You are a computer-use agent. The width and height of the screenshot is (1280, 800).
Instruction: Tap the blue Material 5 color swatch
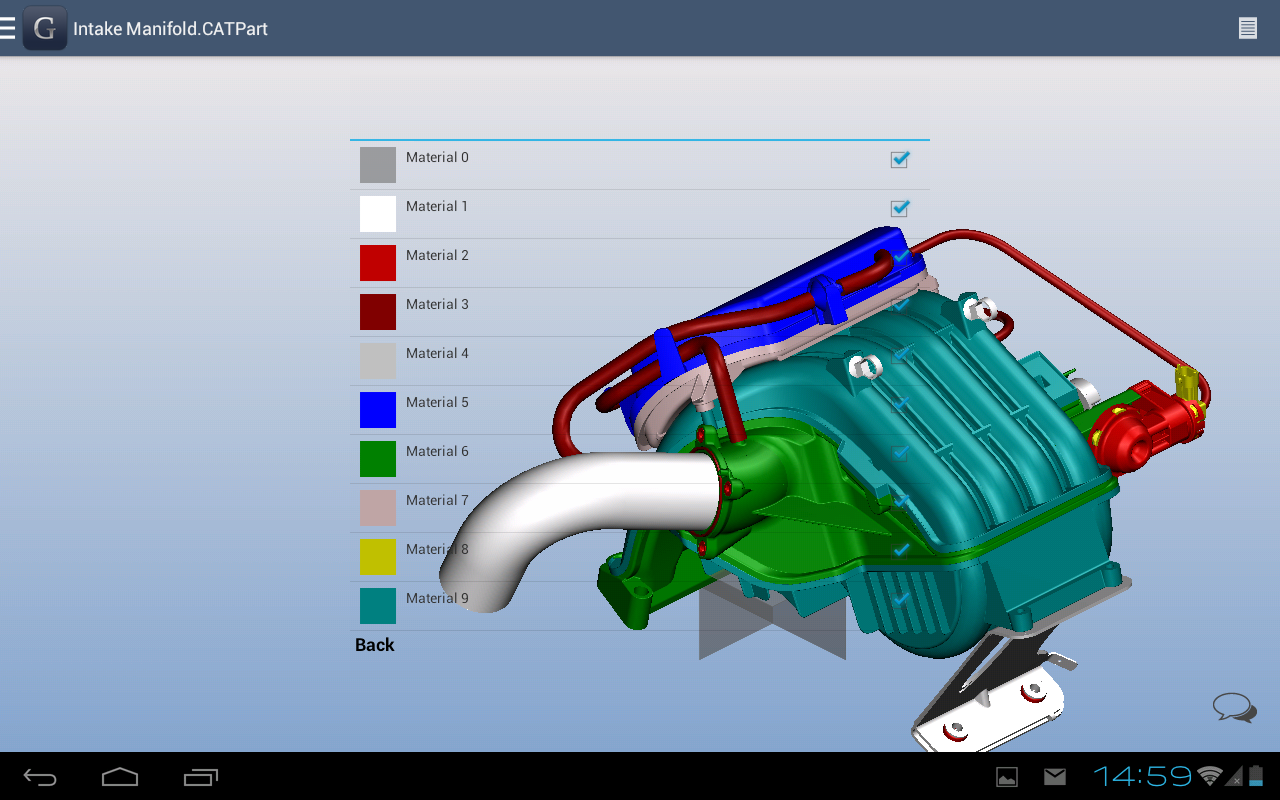(x=377, y=409)
